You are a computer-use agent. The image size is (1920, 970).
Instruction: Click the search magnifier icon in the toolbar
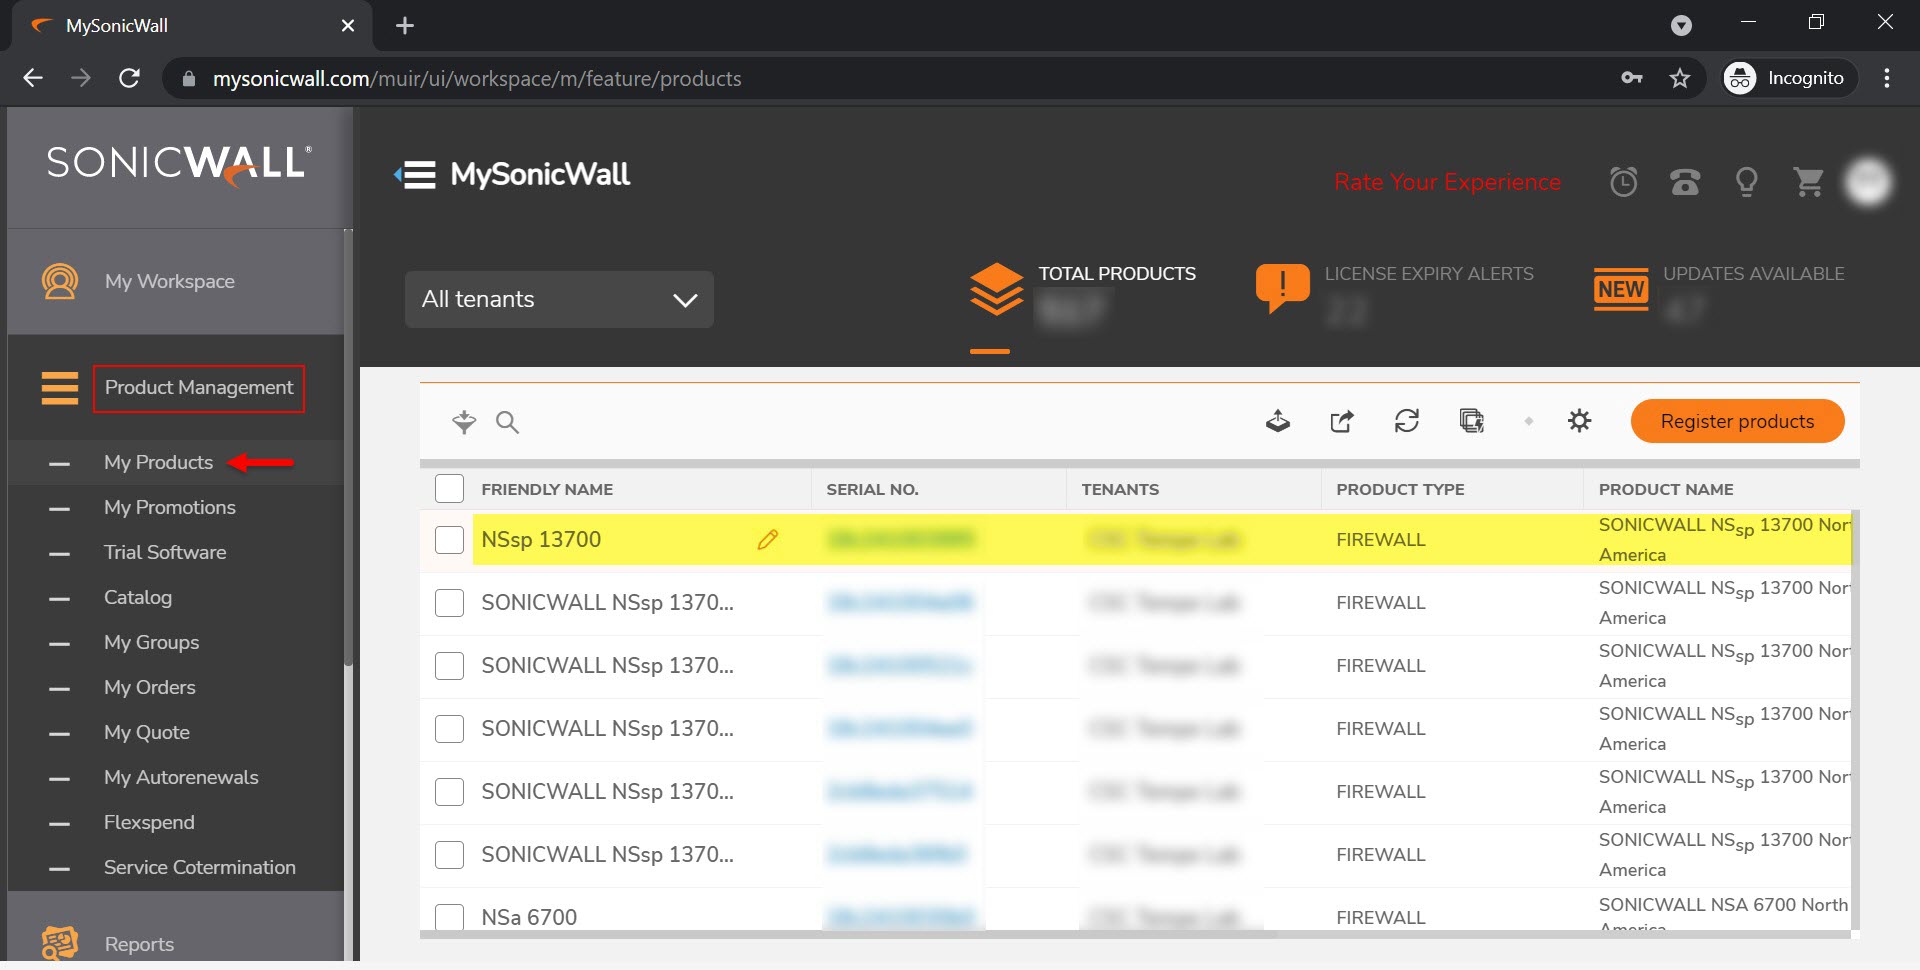[507, 422]
